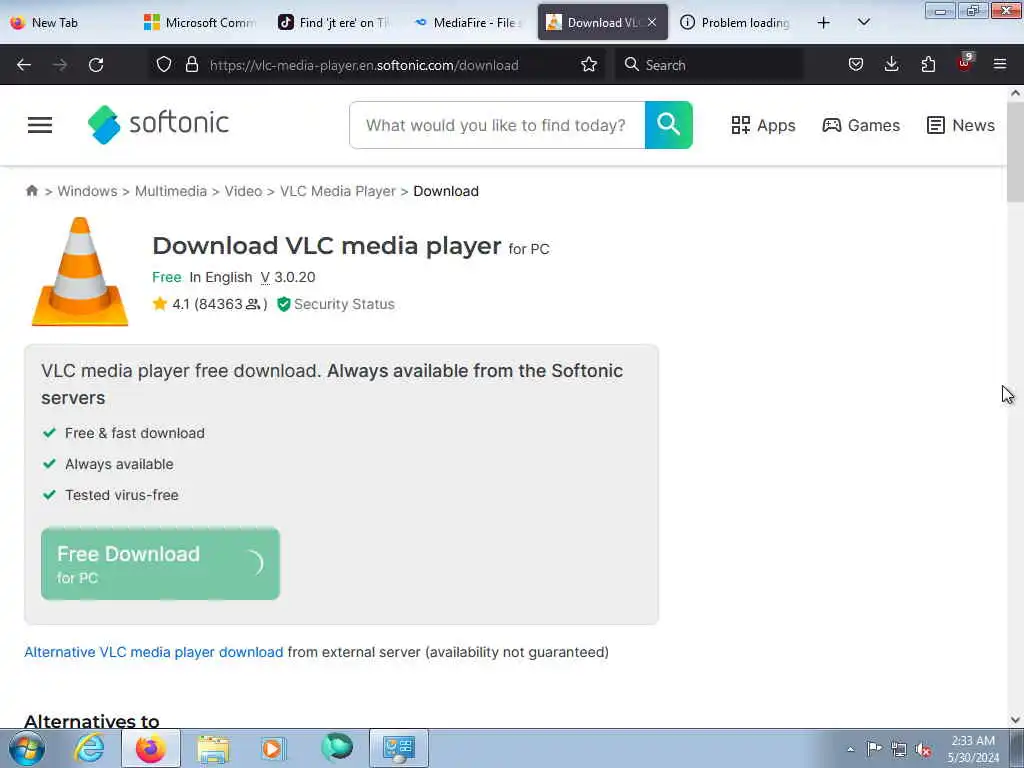Click the teal search magnifier button
Viewport: 1024px width, 768px height.
(669, 125)
